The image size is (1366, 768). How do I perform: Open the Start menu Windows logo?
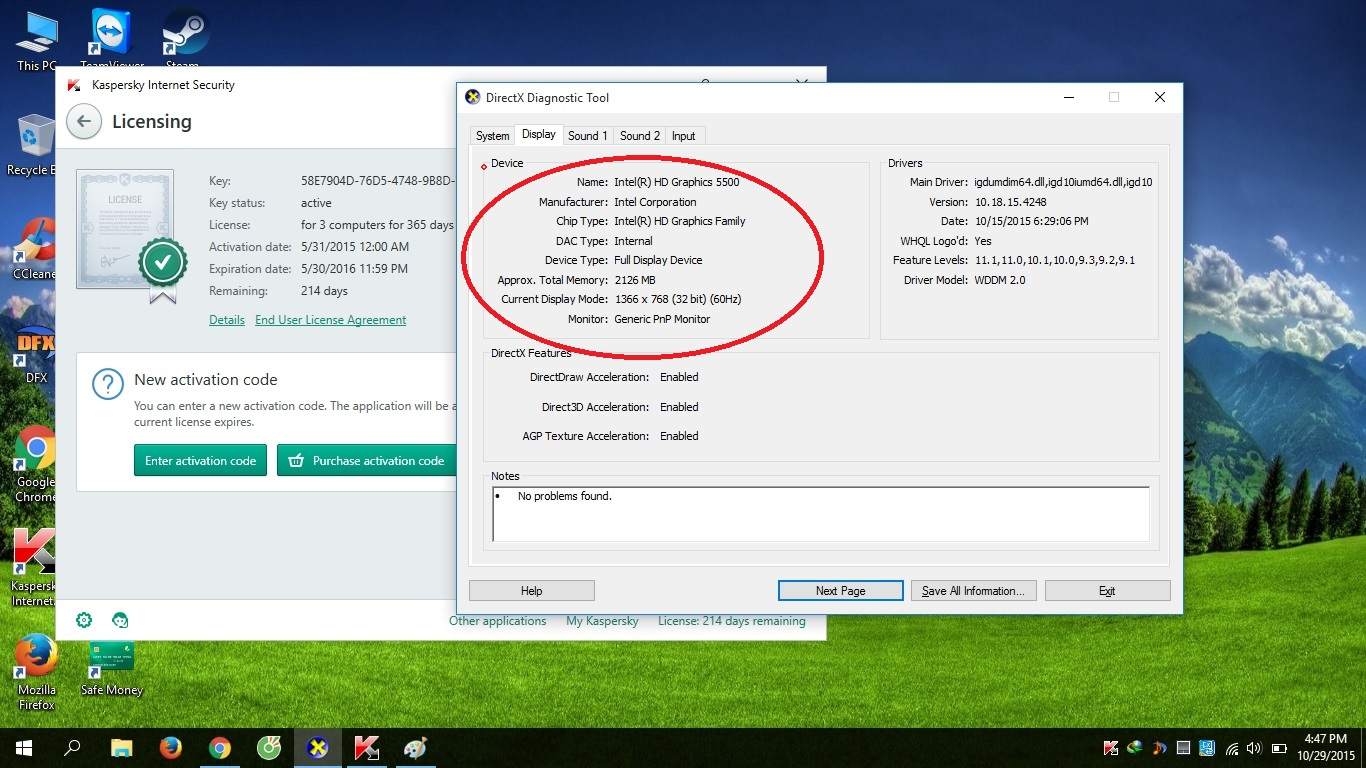tap(23, 748)
